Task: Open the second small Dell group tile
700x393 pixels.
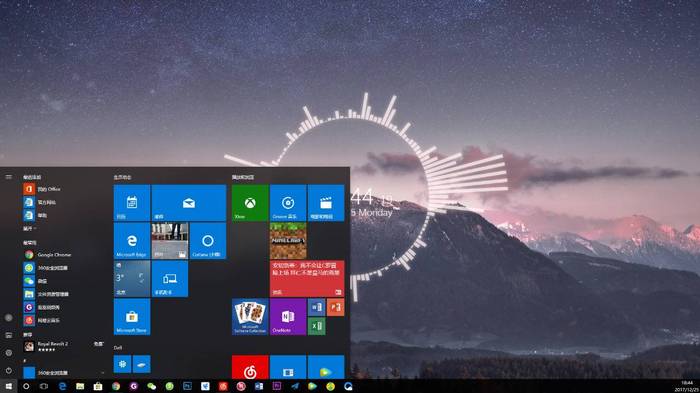Action: click(142, 364)
